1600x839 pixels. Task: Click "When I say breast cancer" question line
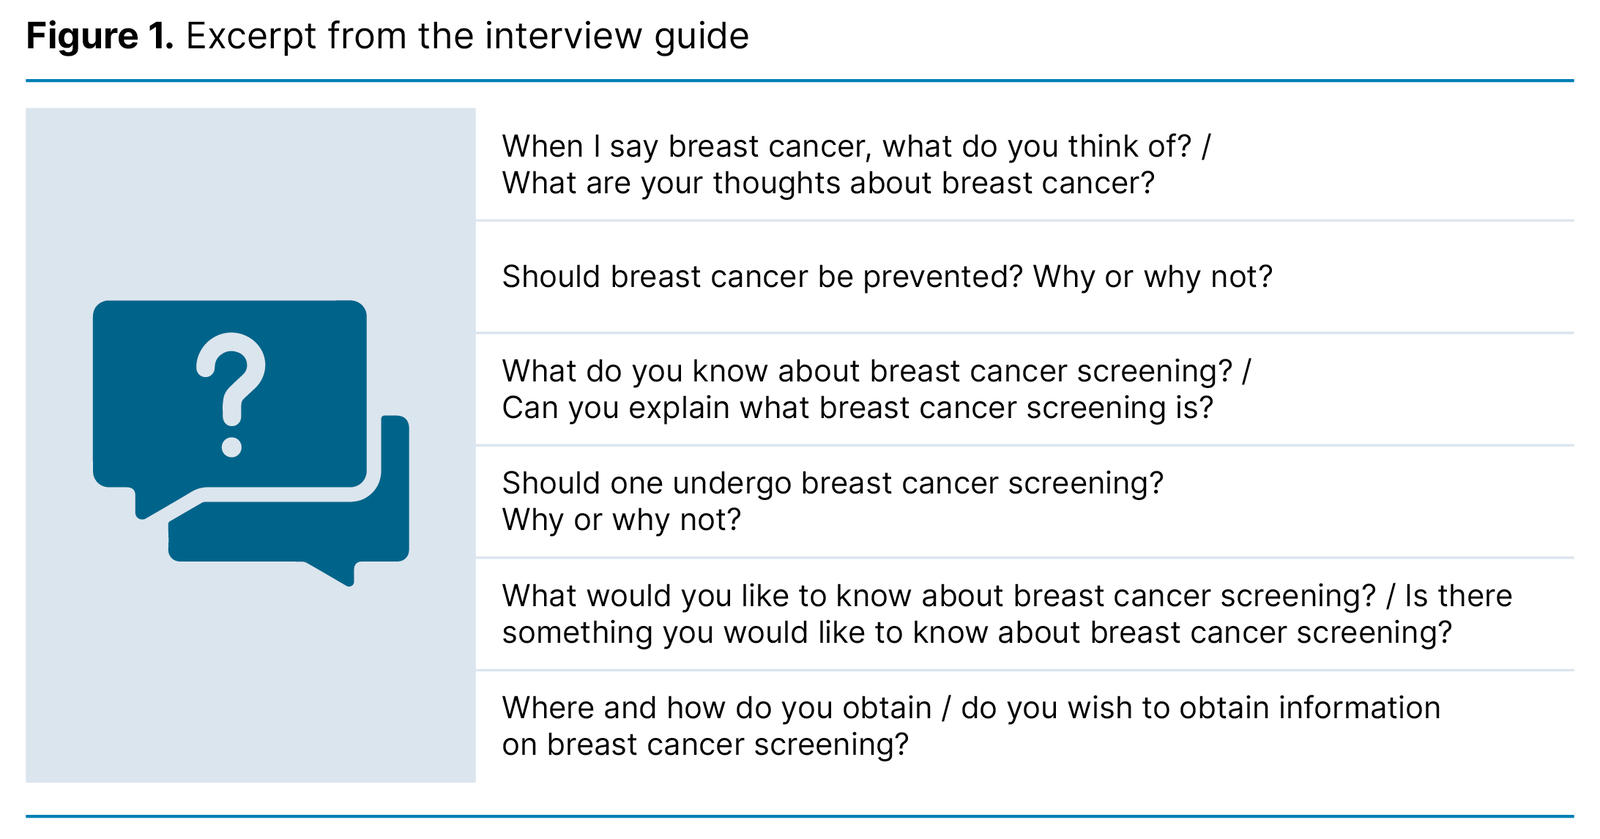click(856, 147)
